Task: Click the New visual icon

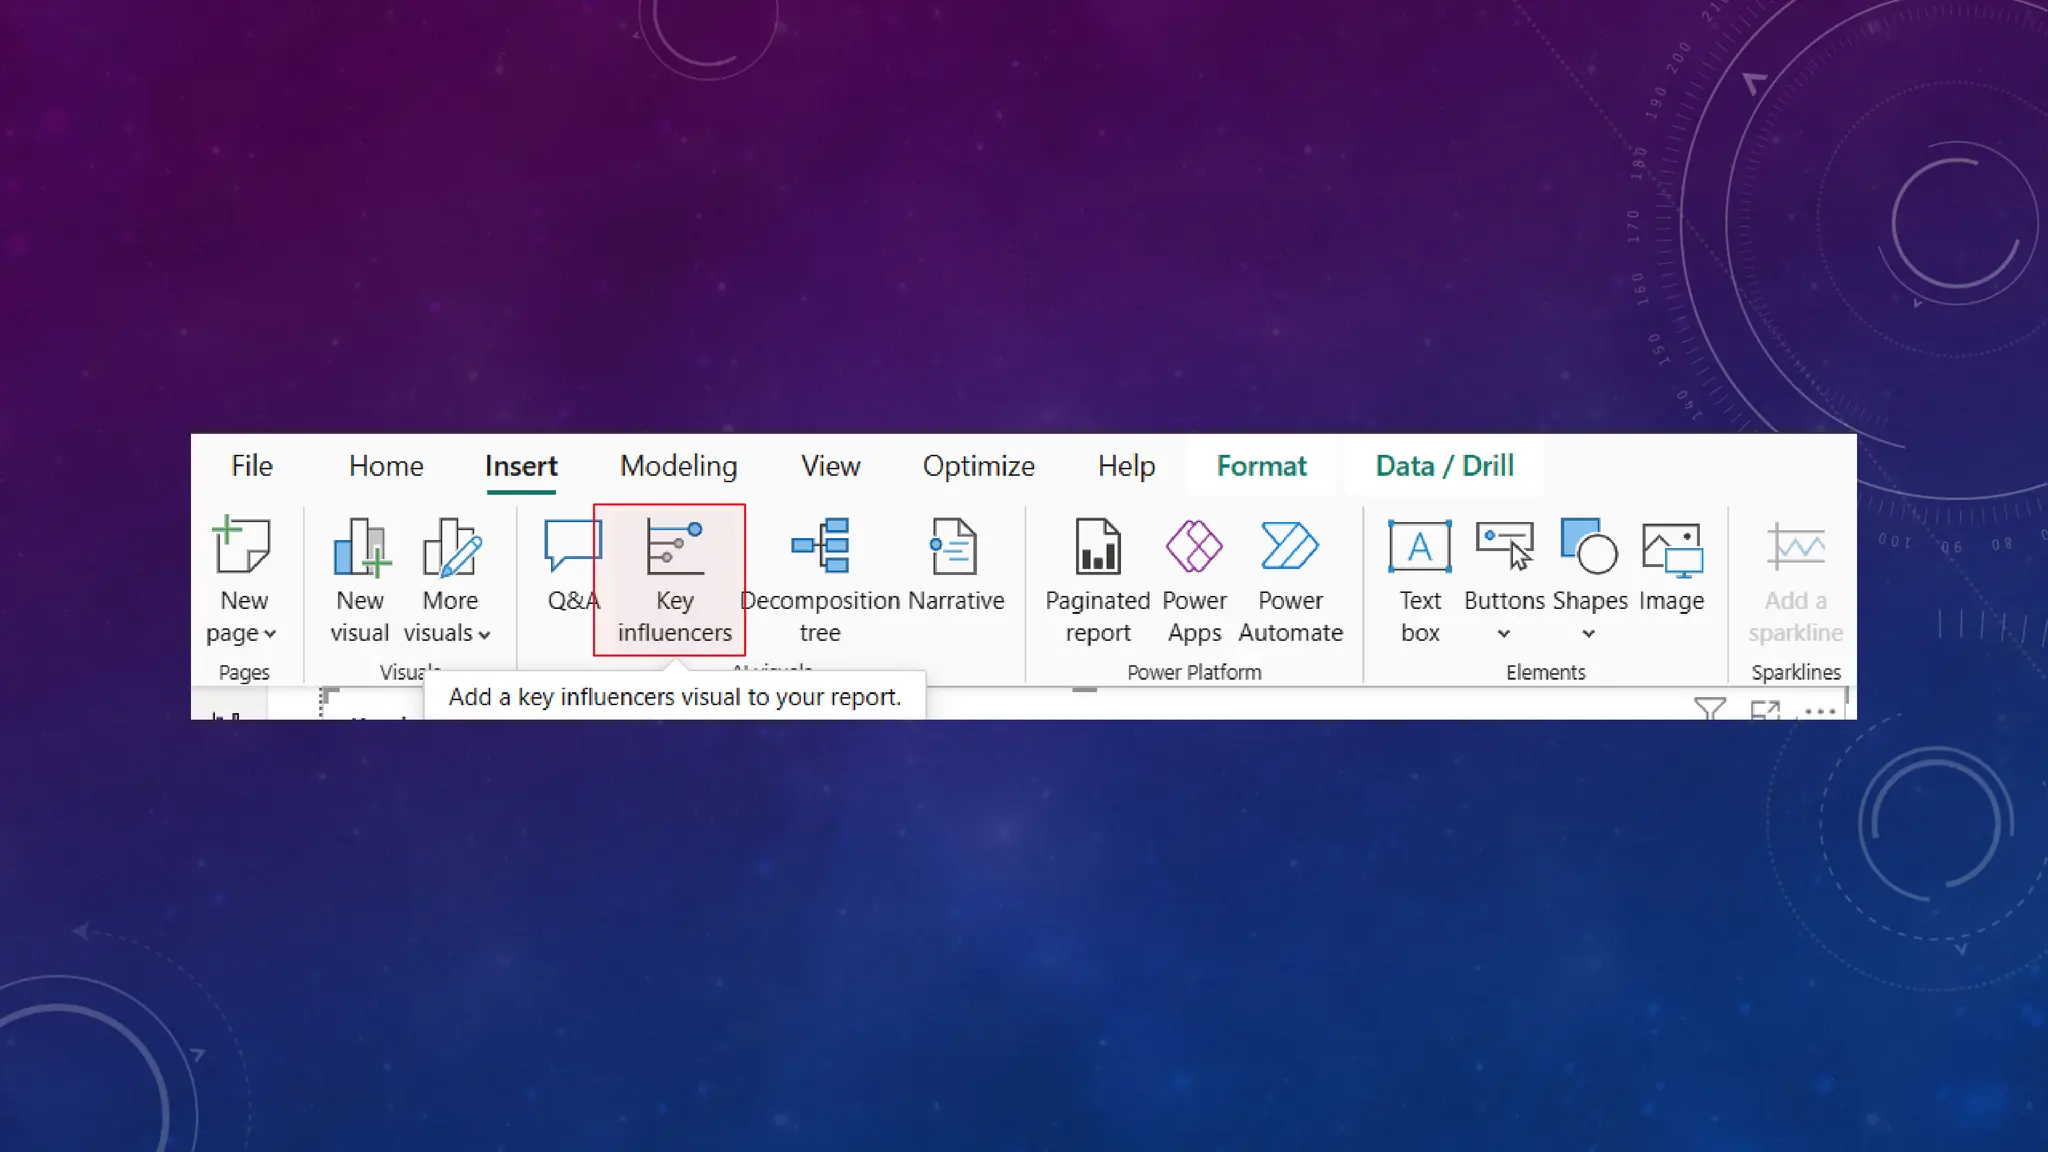Action: (x=360, y=548)
